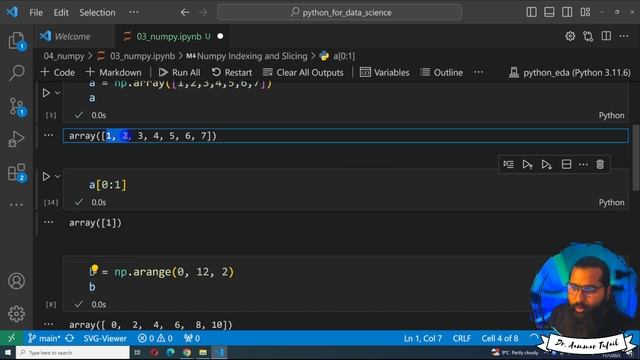Delete the a[0:1] cell

click(x=600, y=164)
